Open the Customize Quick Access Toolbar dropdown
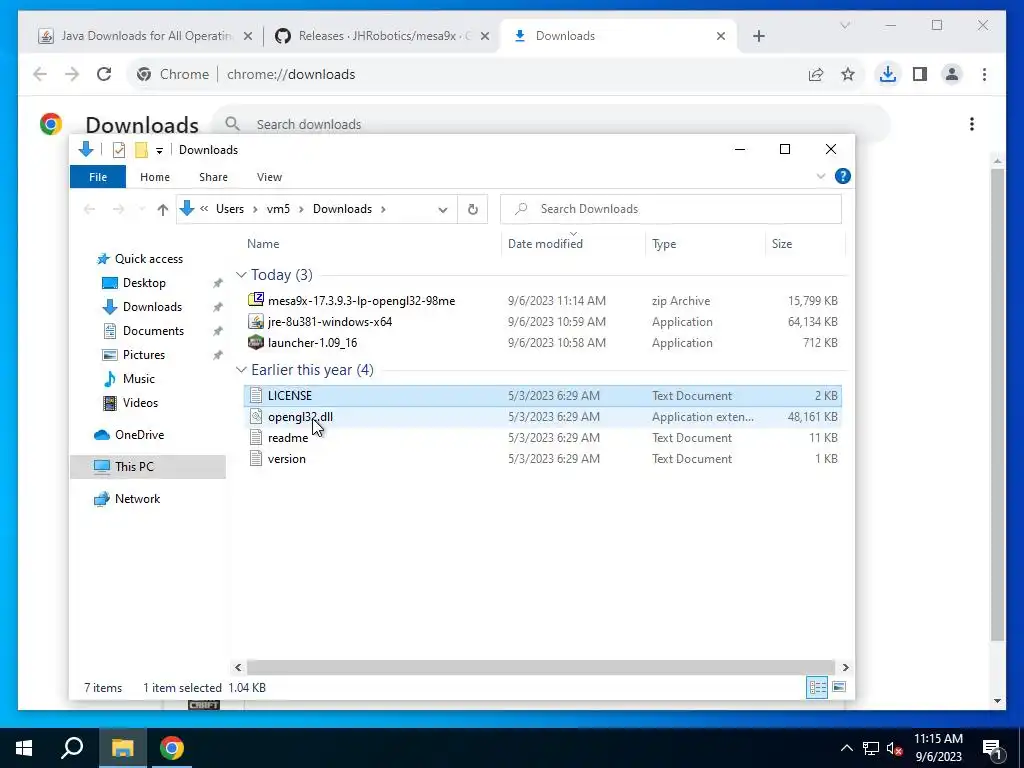The width and height of the screenshot is (1024, 768). (x=159, y=151)
